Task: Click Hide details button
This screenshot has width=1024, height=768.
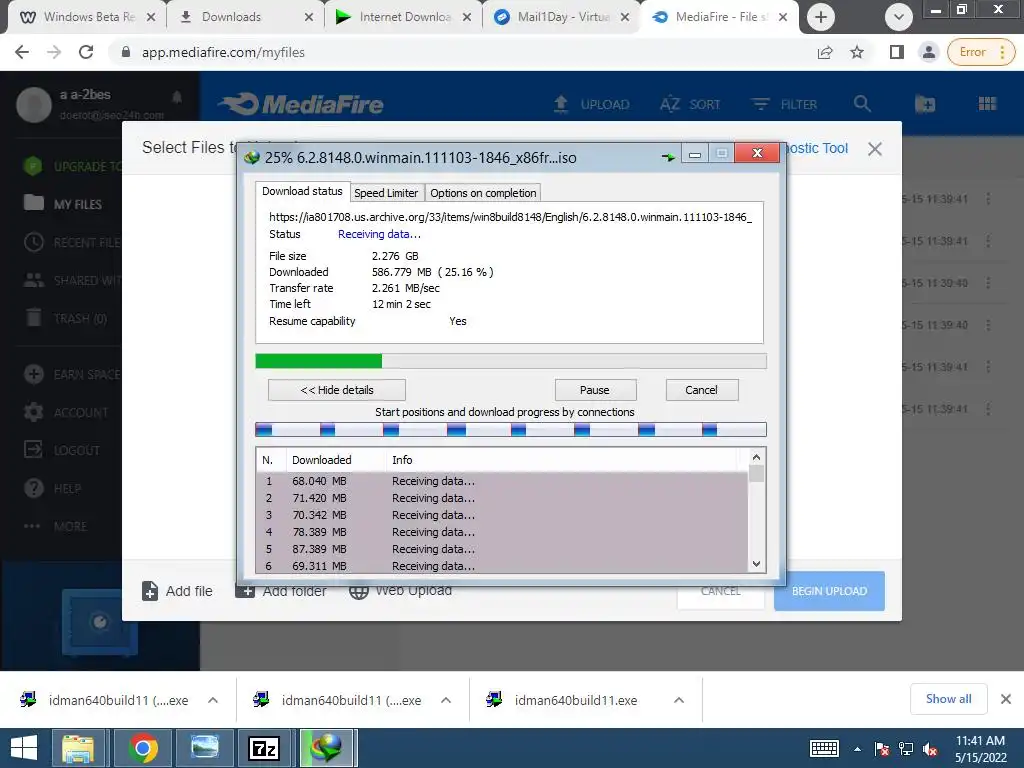Action: [x=336, y=390]
